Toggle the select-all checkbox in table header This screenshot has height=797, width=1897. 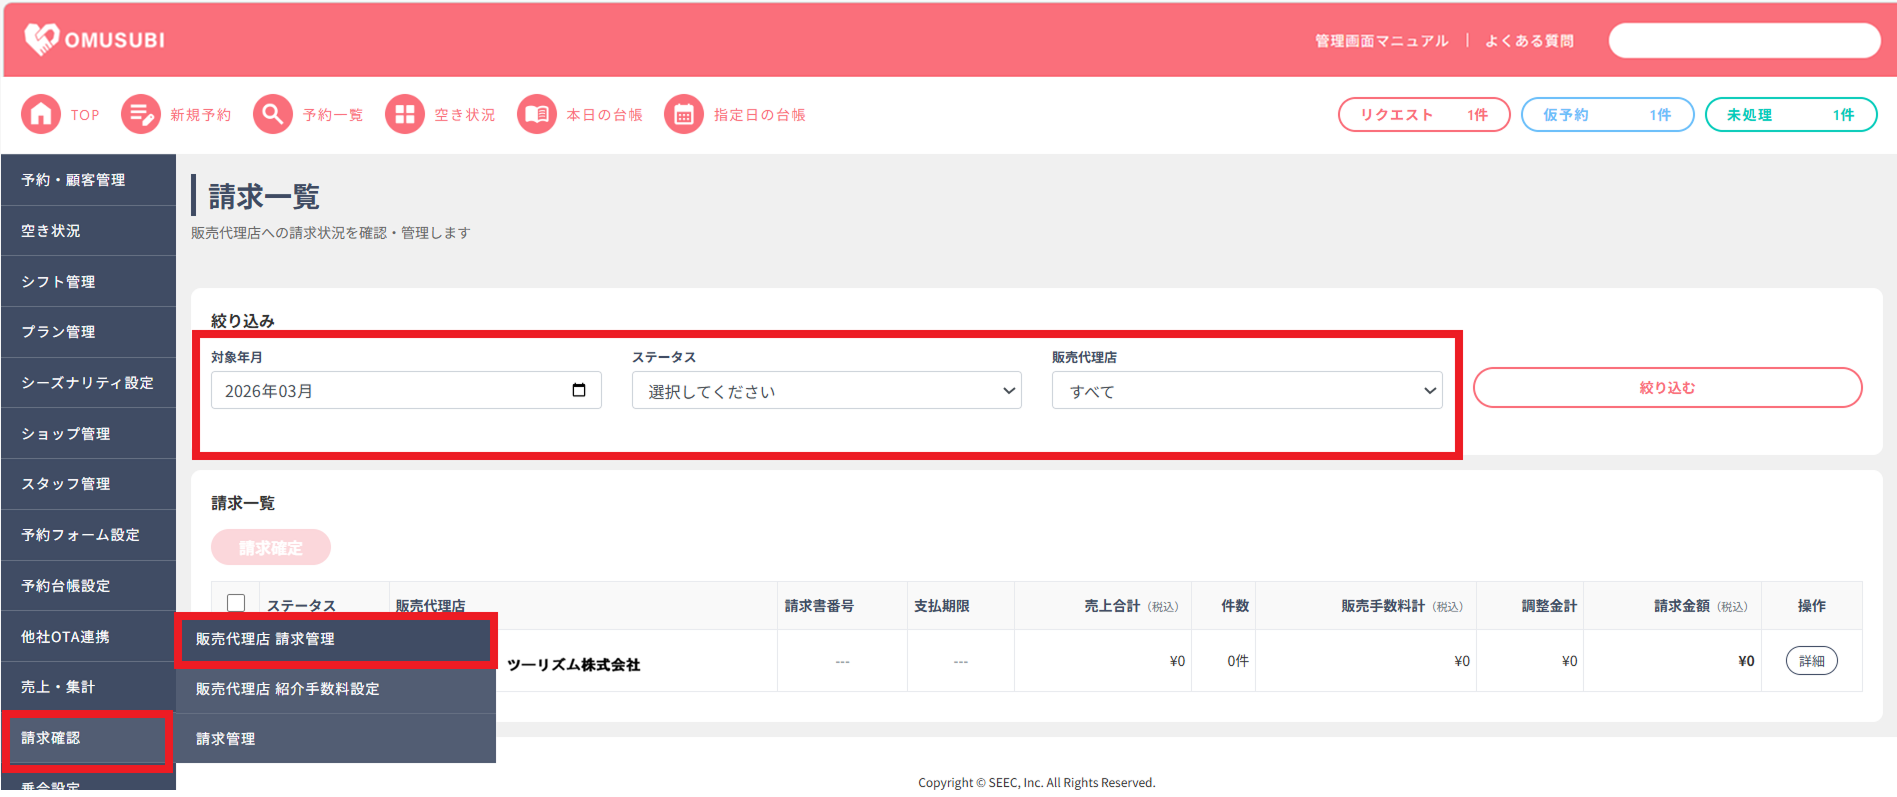coord(236,603)
